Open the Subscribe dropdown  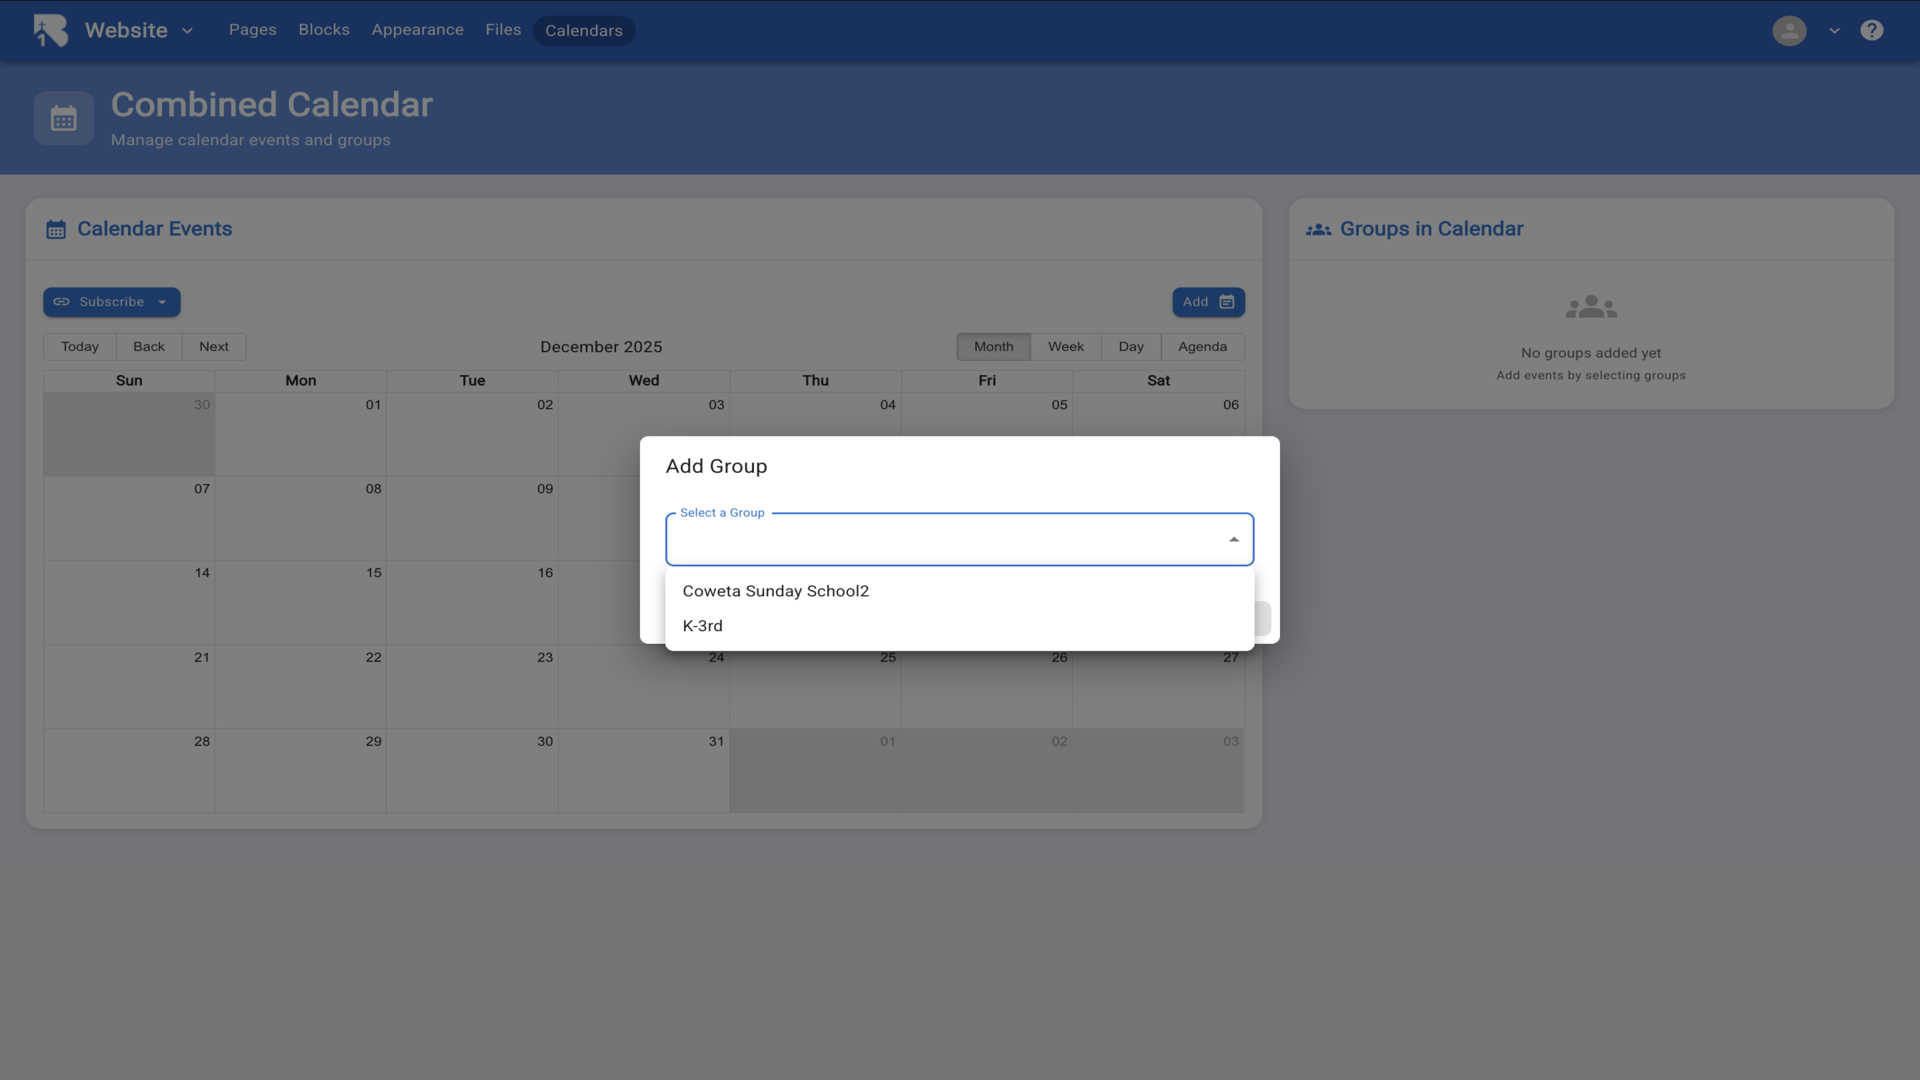111,302
